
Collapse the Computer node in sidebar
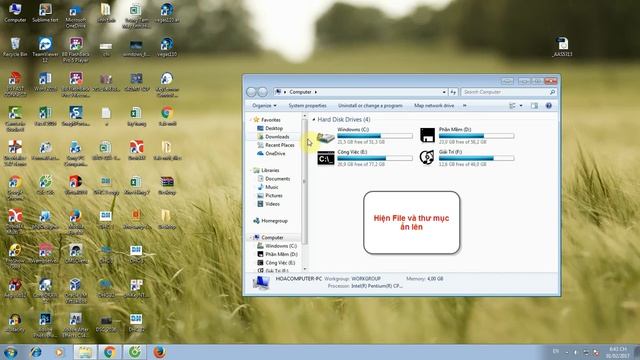pos(251,237)
